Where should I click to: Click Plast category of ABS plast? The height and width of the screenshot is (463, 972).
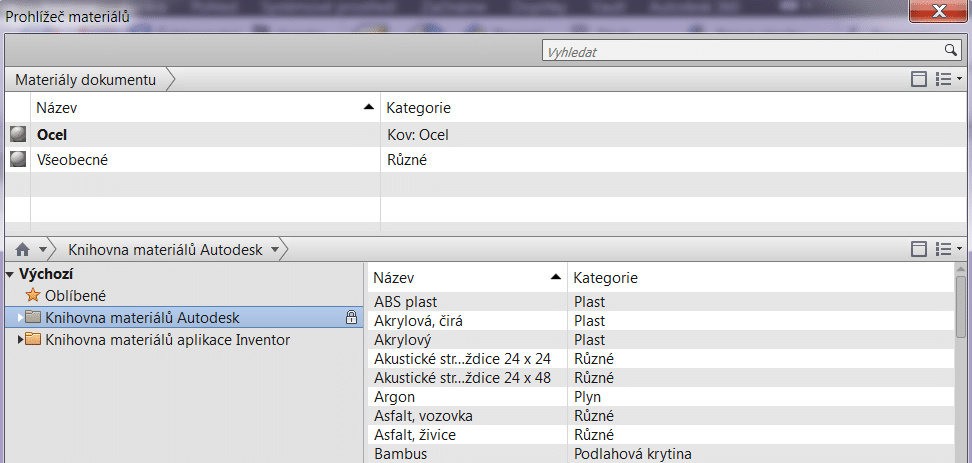[589, 302]
